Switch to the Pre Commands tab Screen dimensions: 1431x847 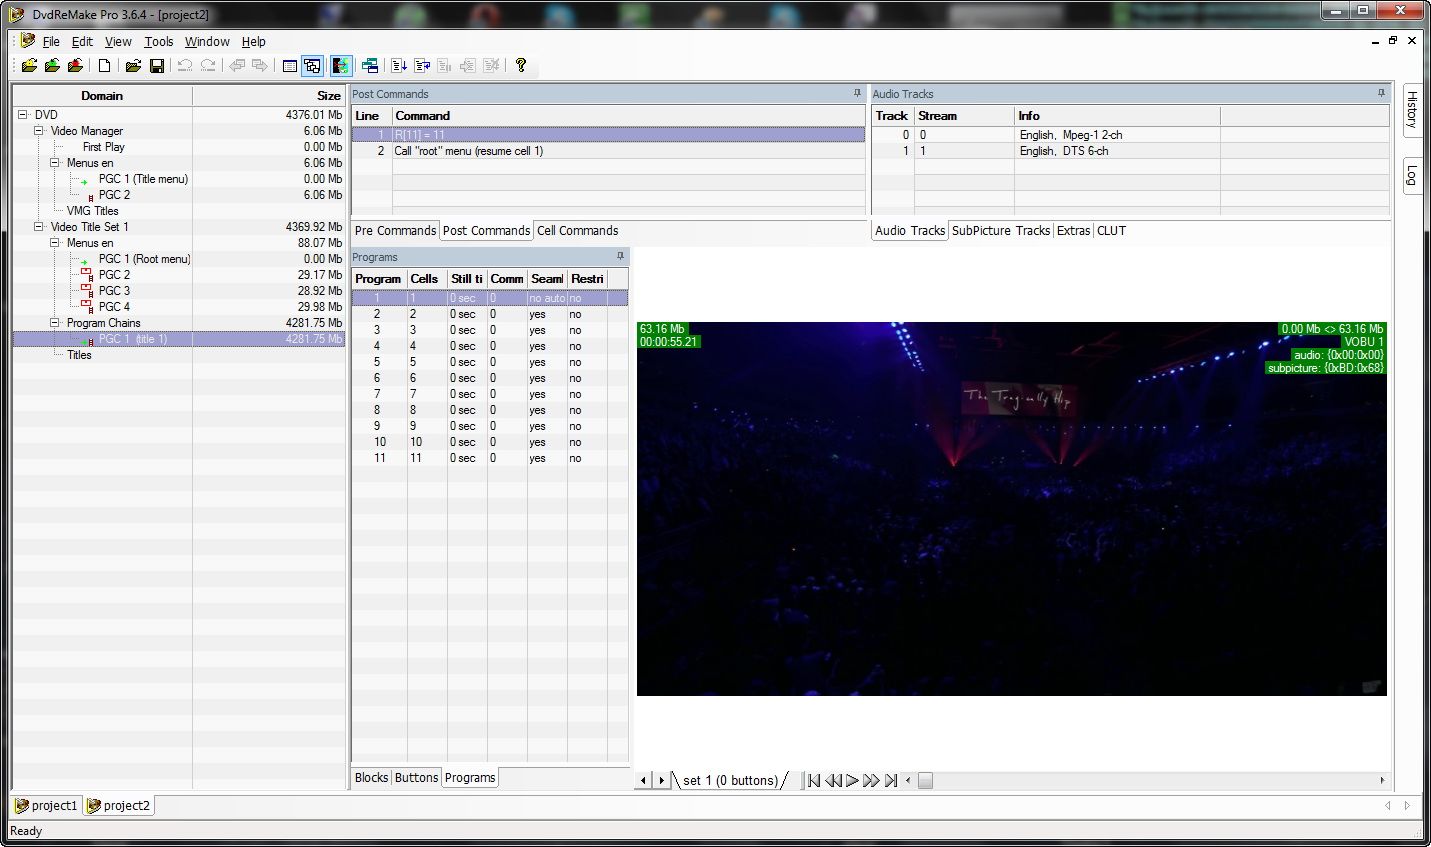(x=395, y=230)
